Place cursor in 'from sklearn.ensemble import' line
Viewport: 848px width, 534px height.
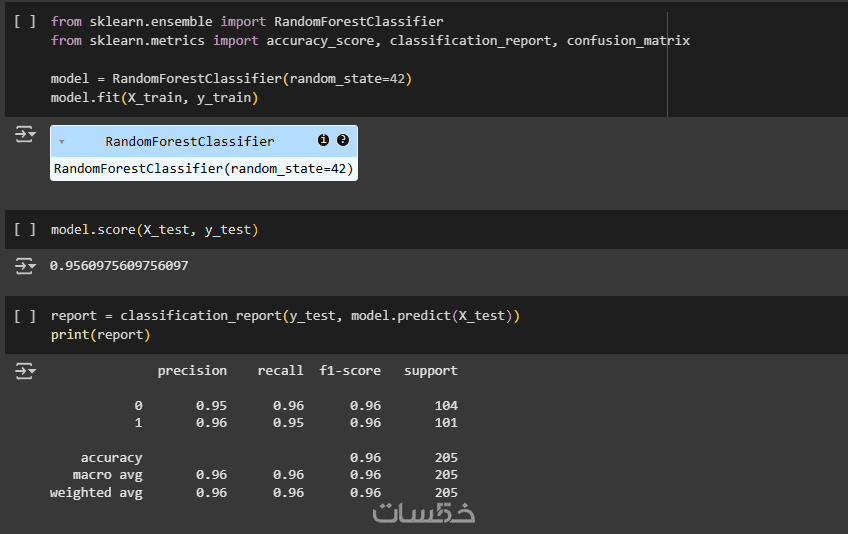[247, 21]
